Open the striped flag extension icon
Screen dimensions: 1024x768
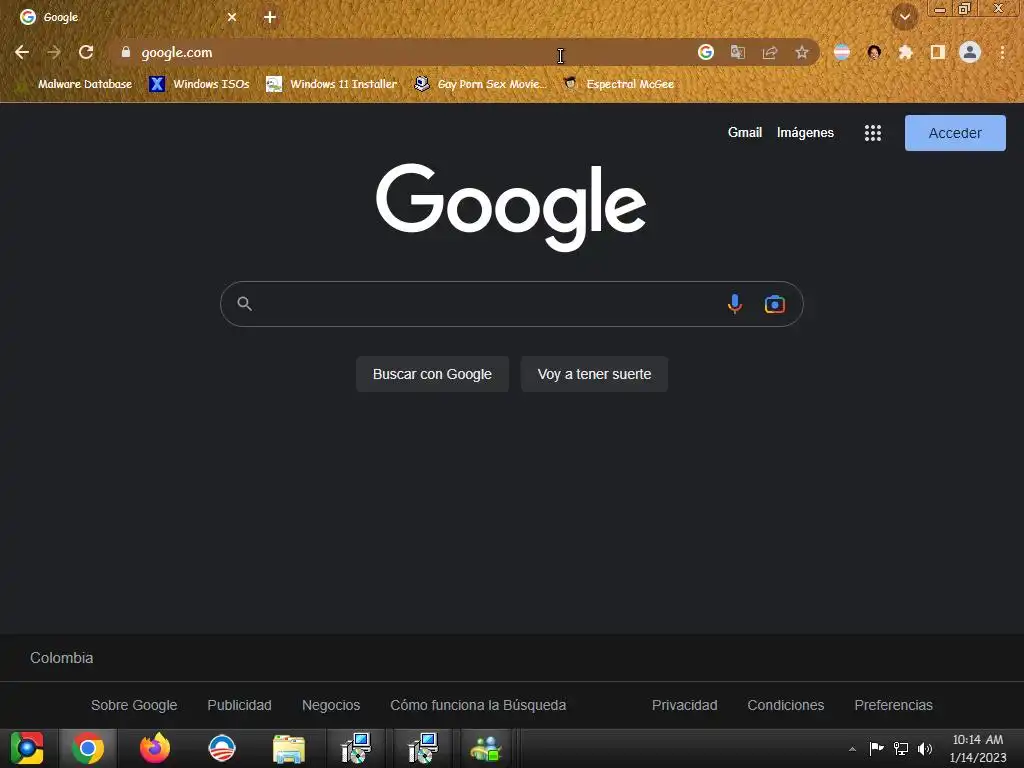pos(842,52)
